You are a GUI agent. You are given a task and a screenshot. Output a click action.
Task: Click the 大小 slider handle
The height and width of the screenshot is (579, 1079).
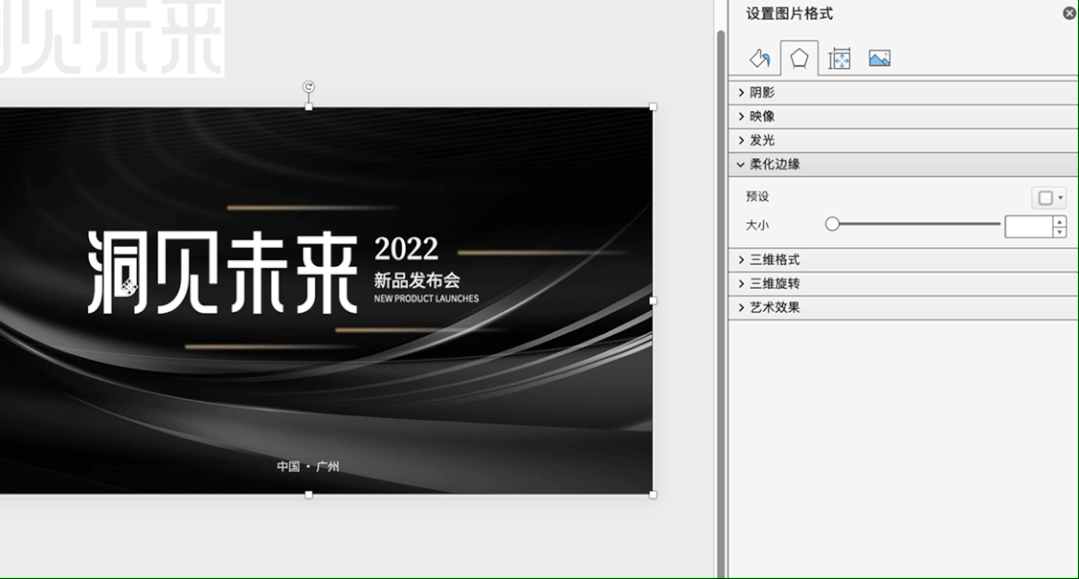tap(832, 224)
